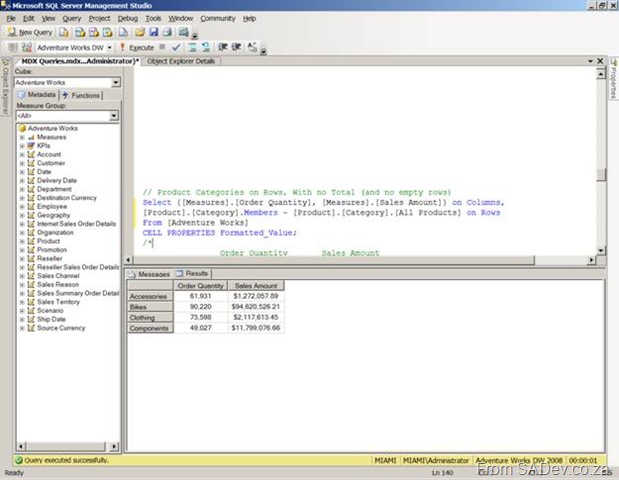The height and width of the screenshot is (480, 619).
Task: Click the Comment Out Selected Lines icon
Action: coord(193,48)
